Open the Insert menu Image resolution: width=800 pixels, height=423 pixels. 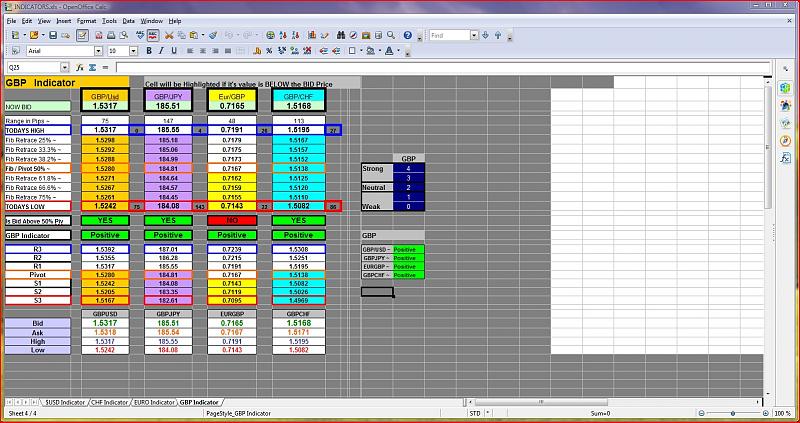[64, 21]
